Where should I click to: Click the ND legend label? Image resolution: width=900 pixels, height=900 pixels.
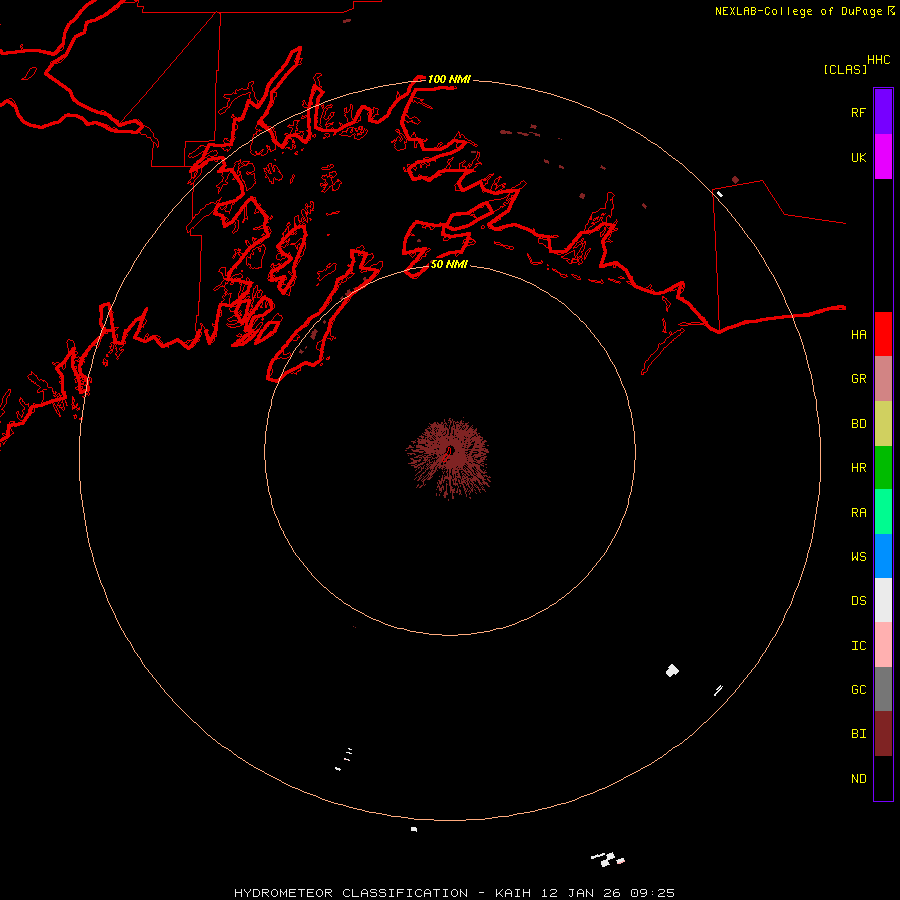(858, 778)
